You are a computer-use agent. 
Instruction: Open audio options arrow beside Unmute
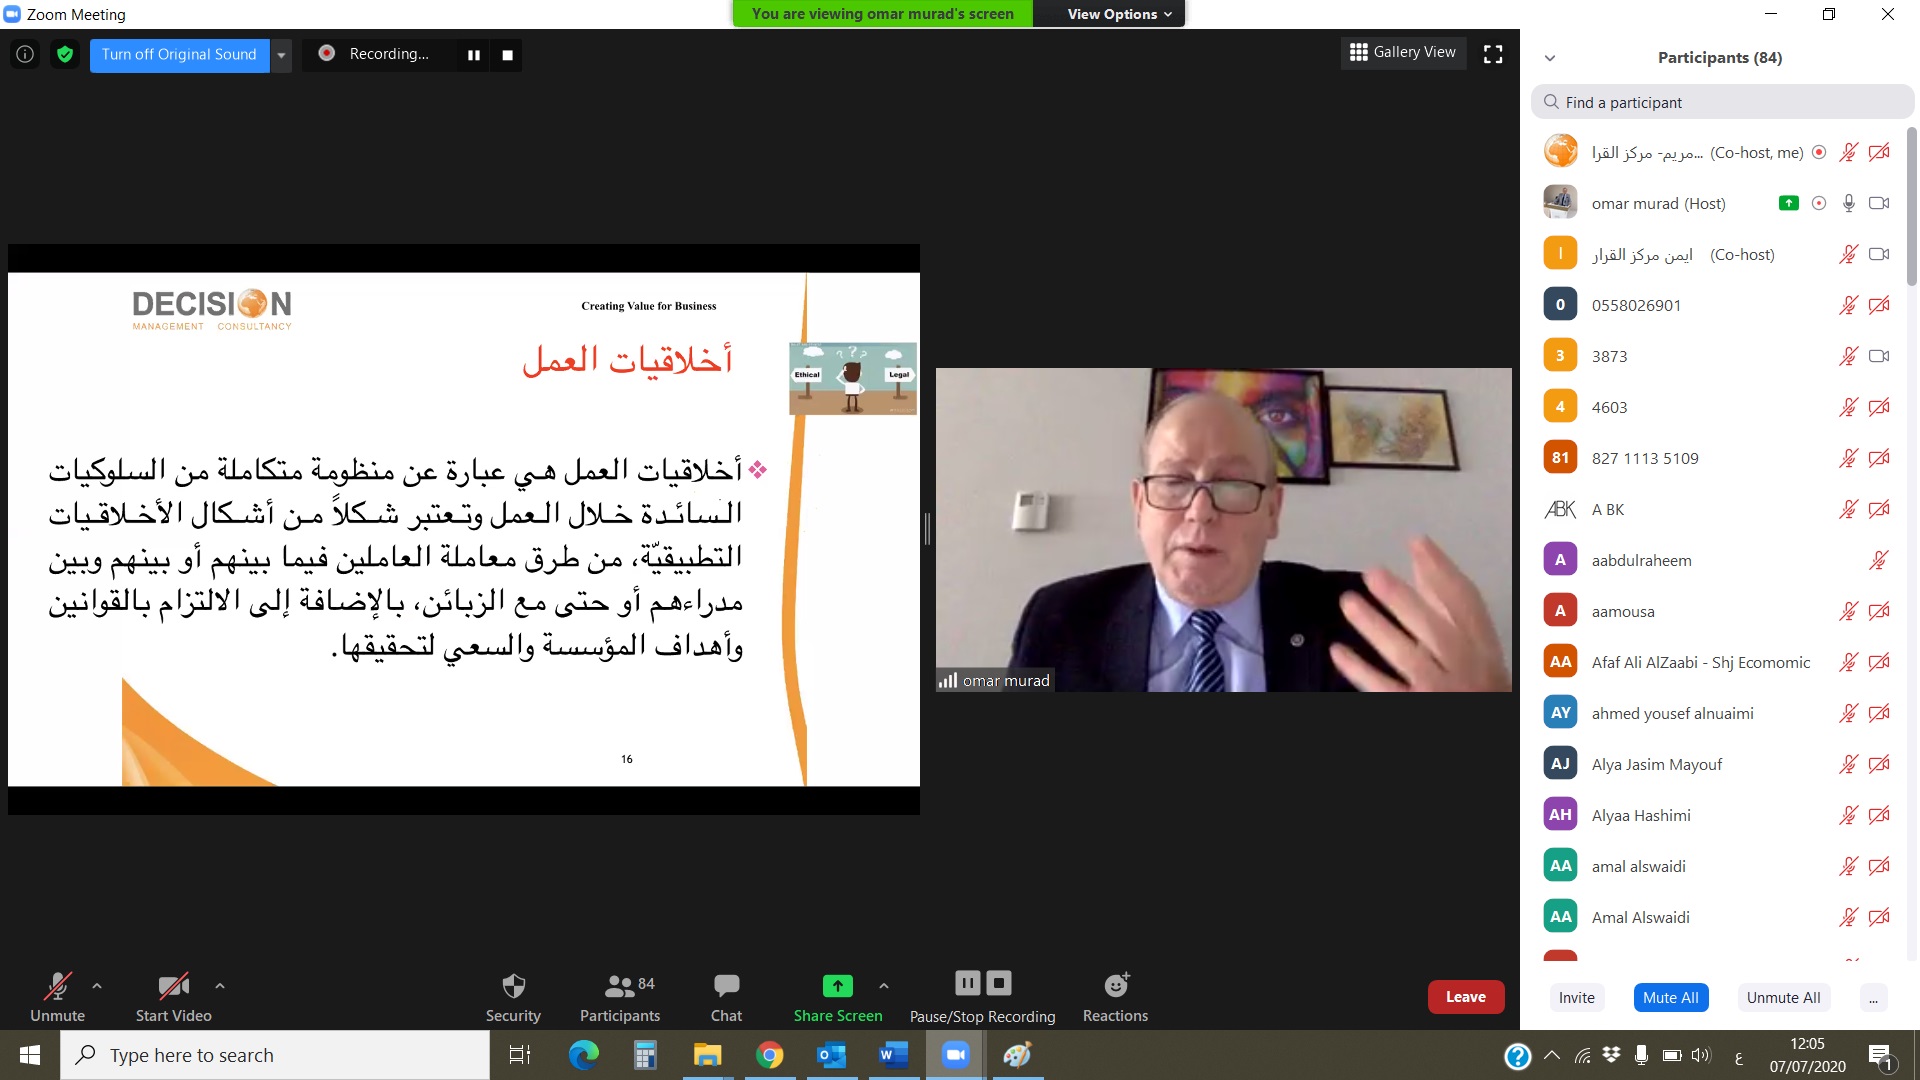(x=97, y=986)
